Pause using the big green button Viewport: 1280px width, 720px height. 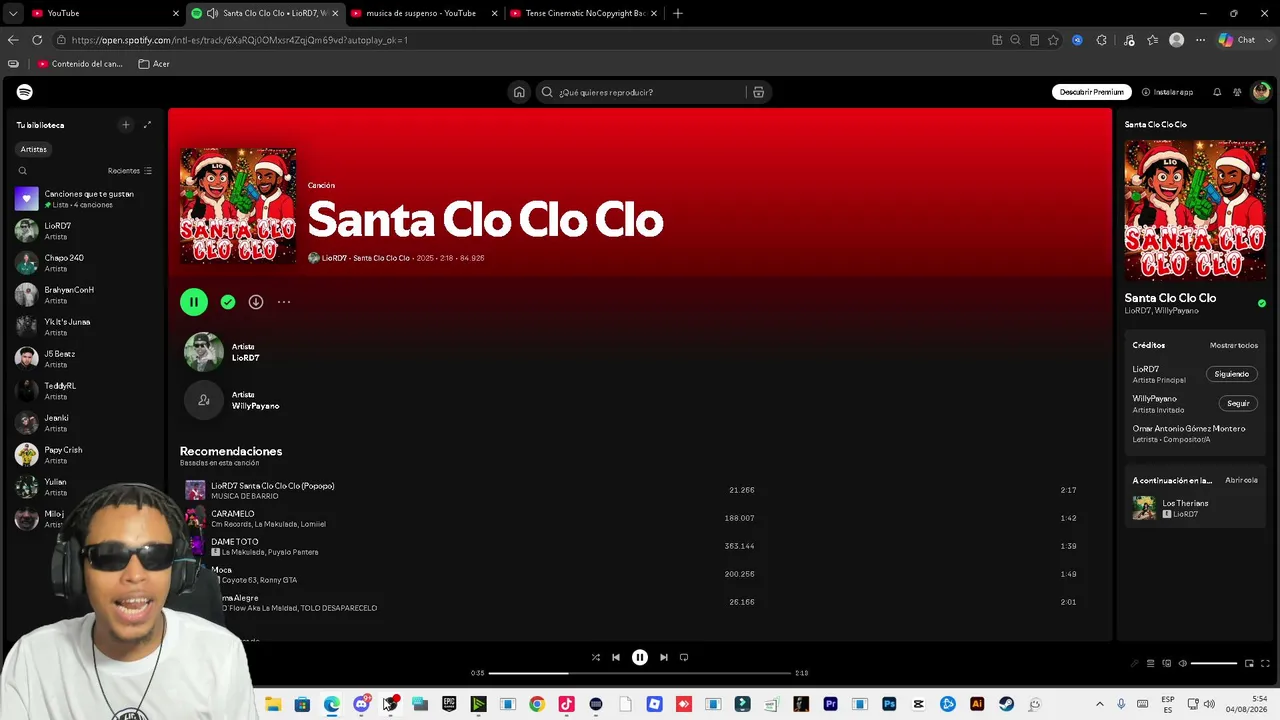194,302
